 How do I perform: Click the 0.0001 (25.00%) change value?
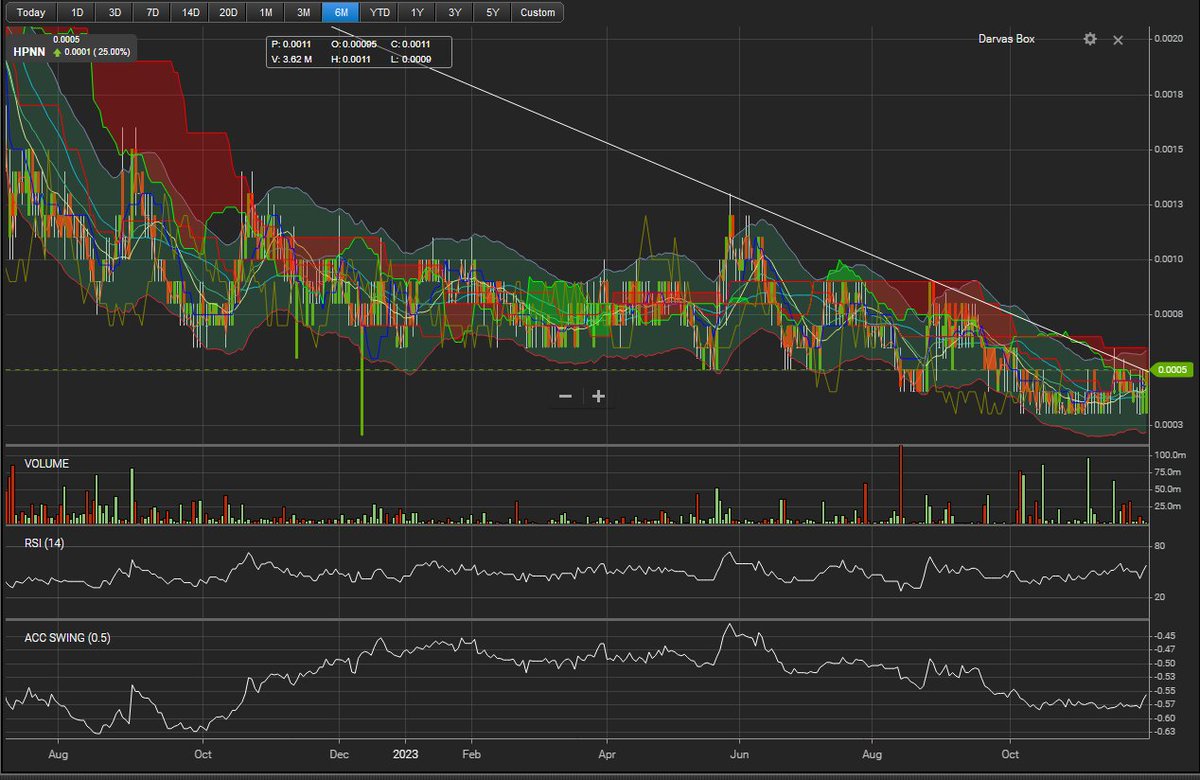(96, 52)
